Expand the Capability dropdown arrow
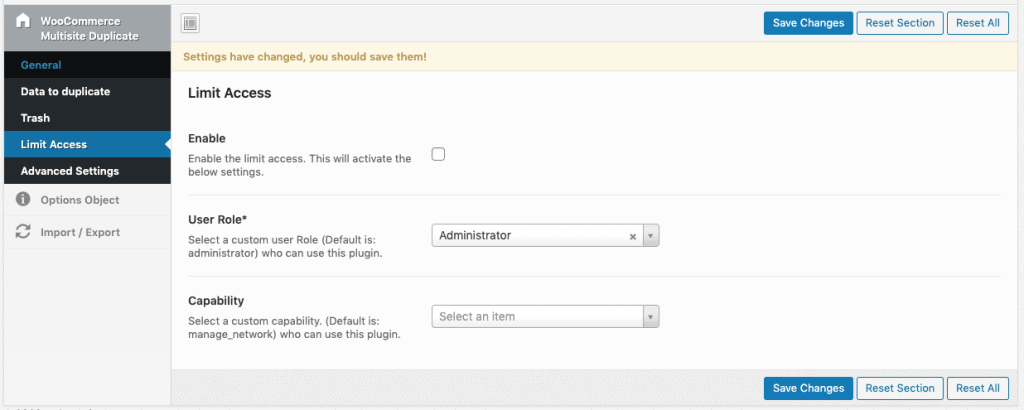Screen dimensions: 1024x410 (651, 317)
